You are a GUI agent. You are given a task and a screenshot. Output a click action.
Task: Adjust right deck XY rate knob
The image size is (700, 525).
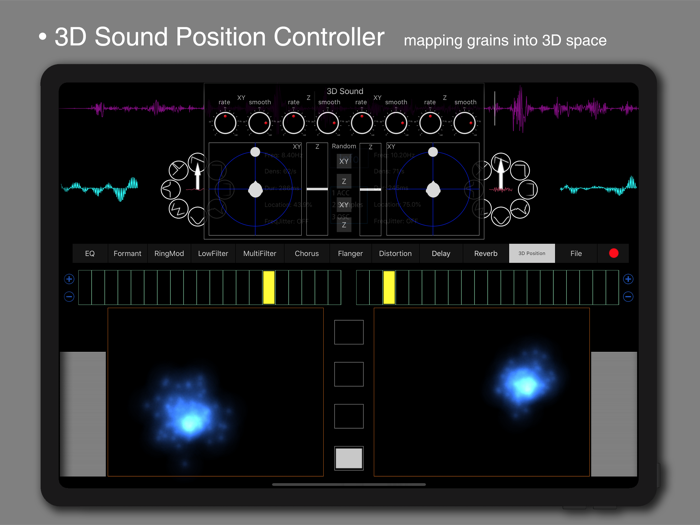point(362,123)
